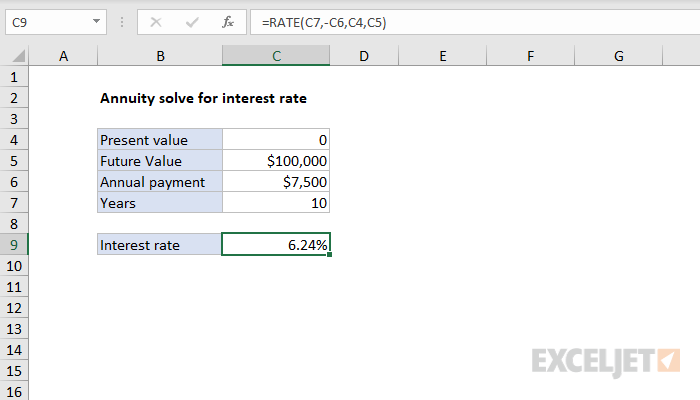The image size is (700, 400).
Task: Open the Insert Function fx dialog
Action: click(x=228, y=22)
